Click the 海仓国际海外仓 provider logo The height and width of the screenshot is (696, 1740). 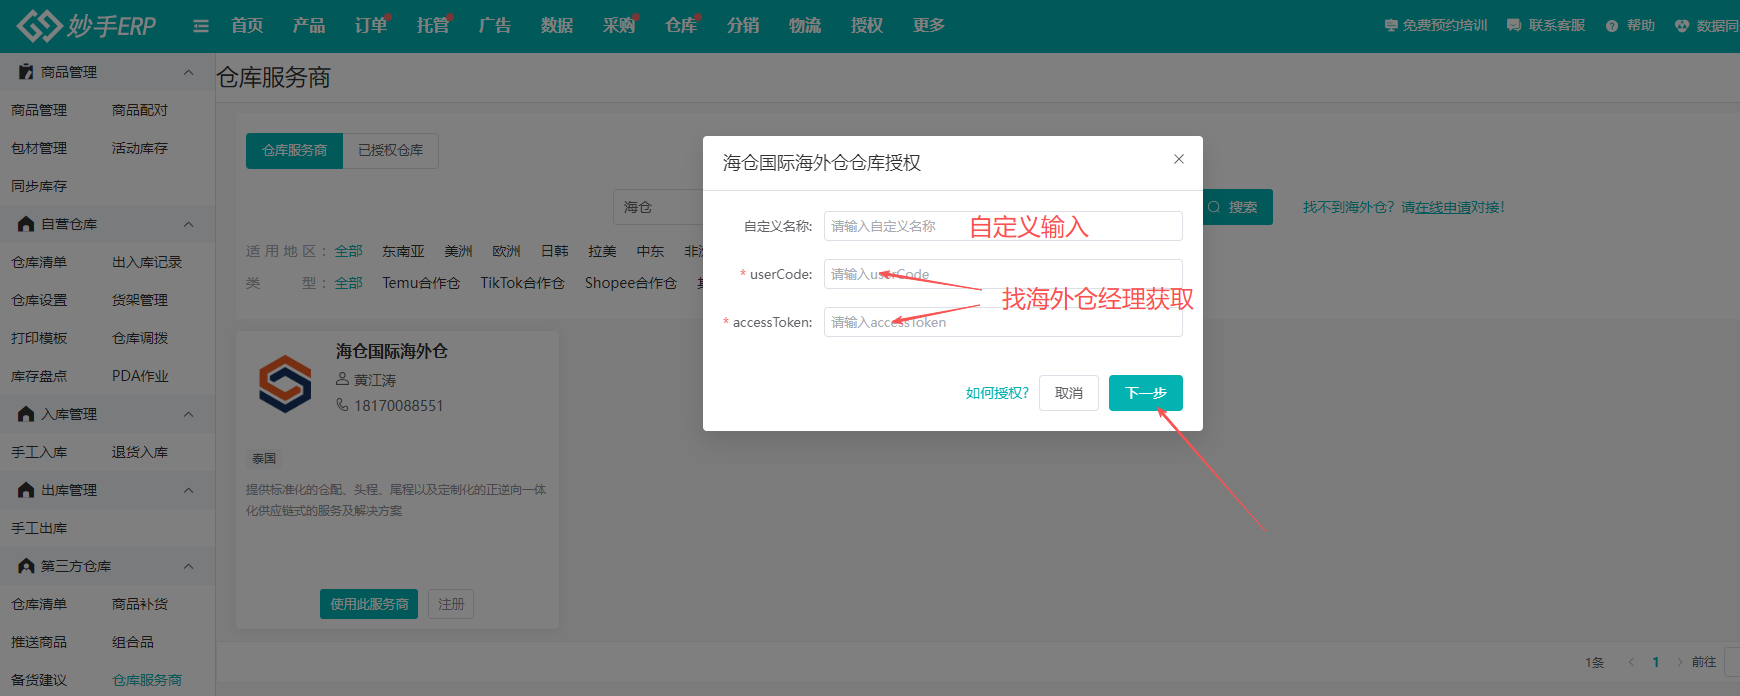click(285, 384)
